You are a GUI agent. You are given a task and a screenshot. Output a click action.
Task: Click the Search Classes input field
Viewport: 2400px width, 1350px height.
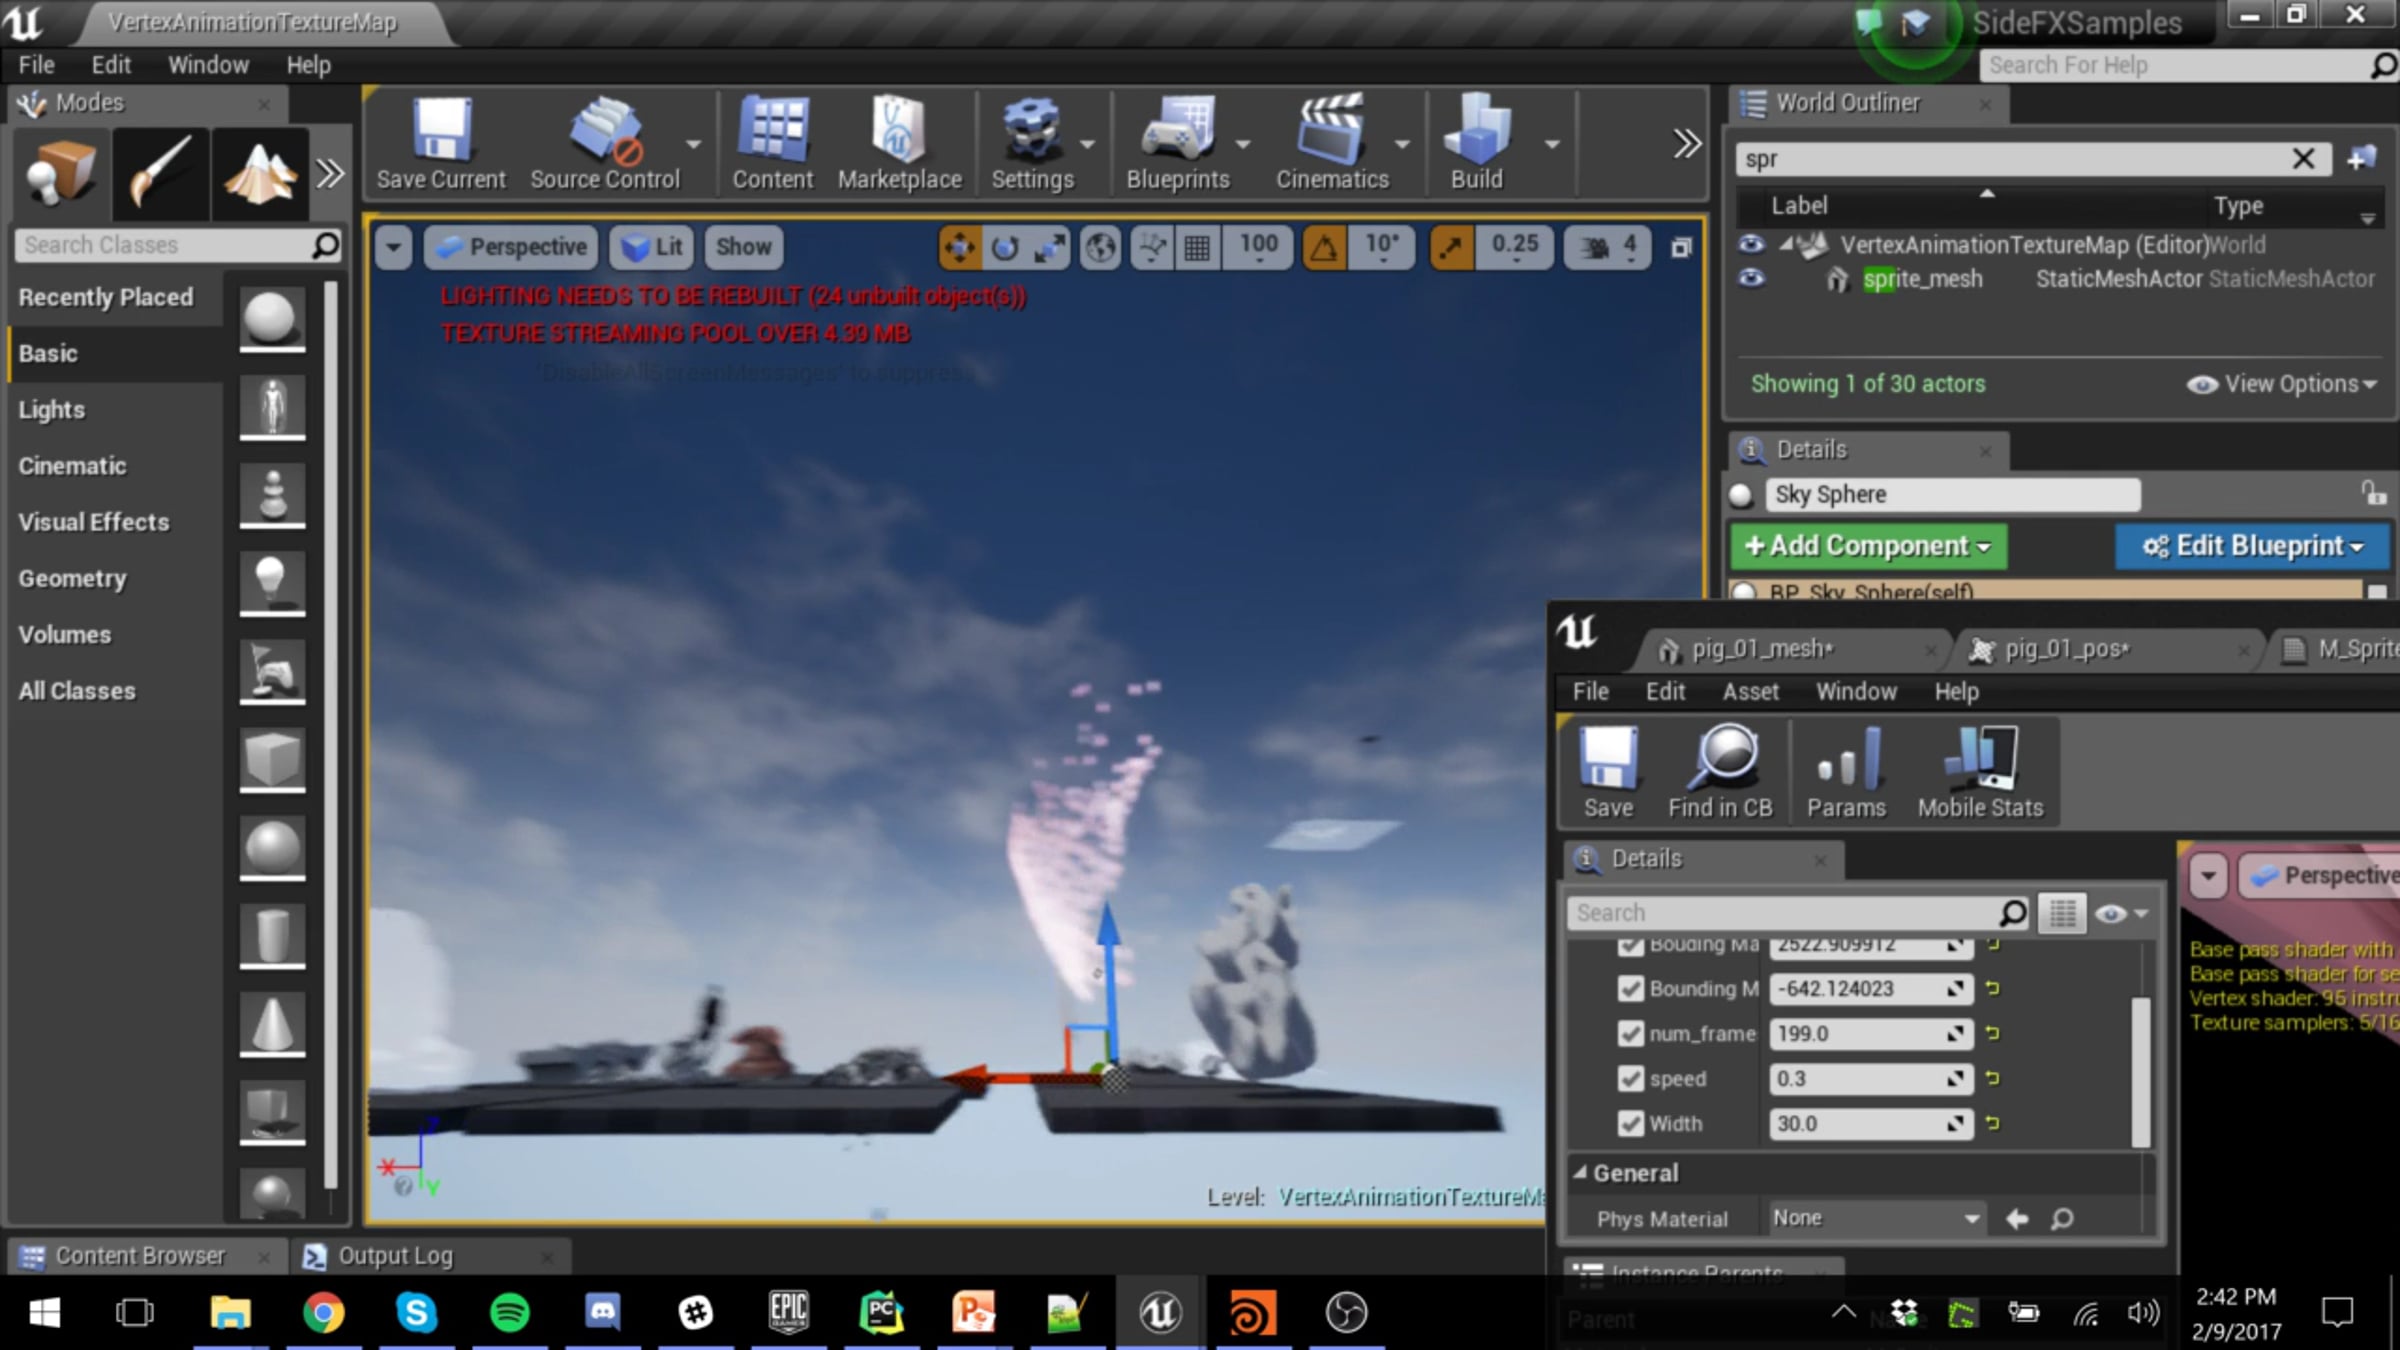[x=178, y=245]
